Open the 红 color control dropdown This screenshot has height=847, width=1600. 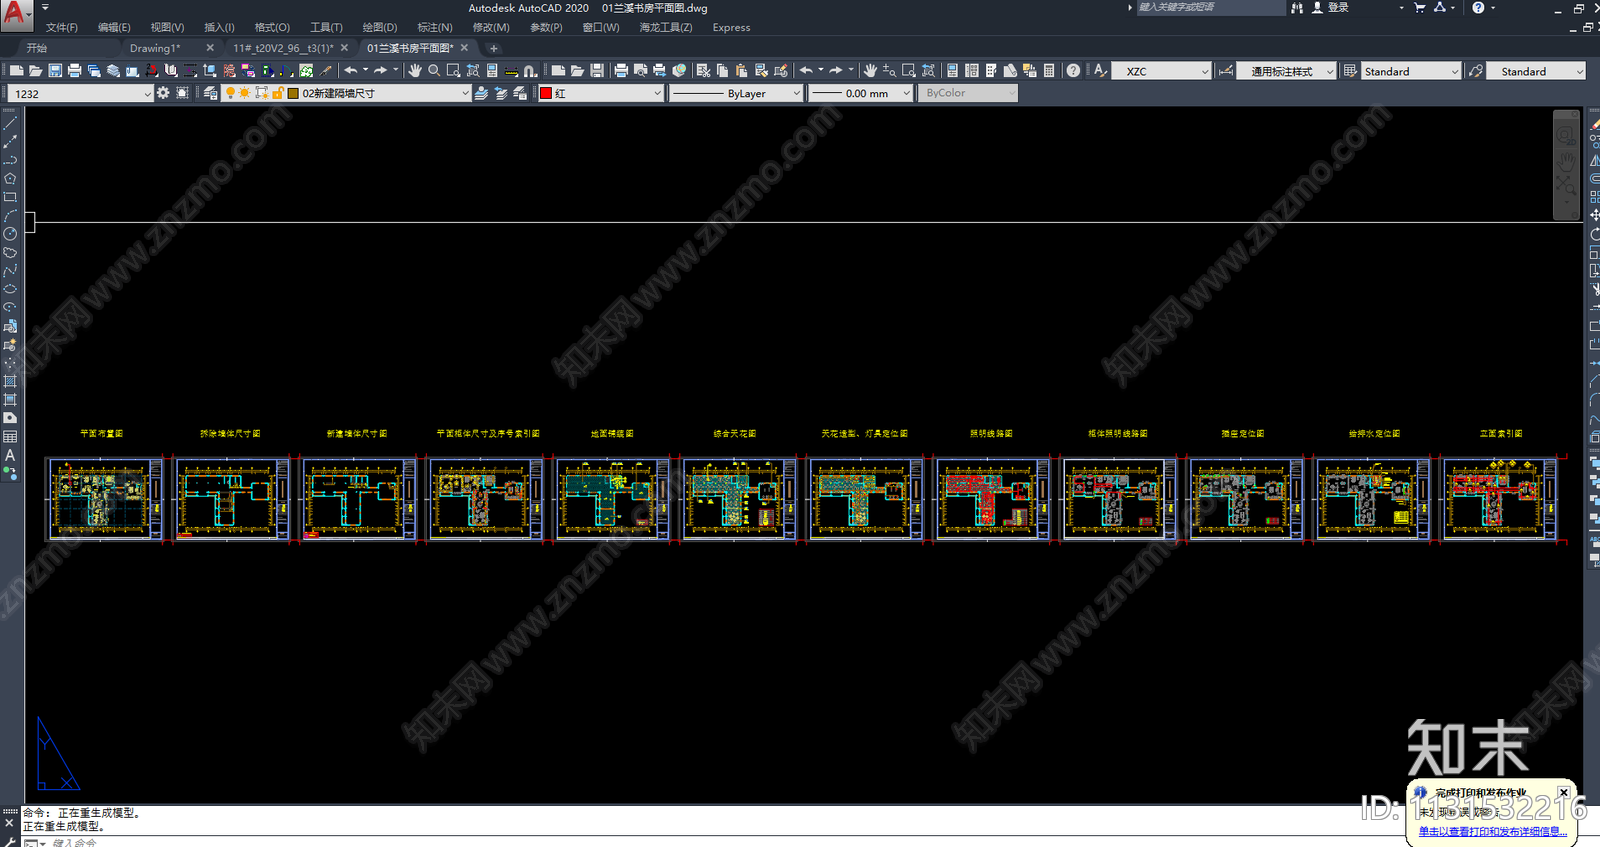click(x=601, y=94)
